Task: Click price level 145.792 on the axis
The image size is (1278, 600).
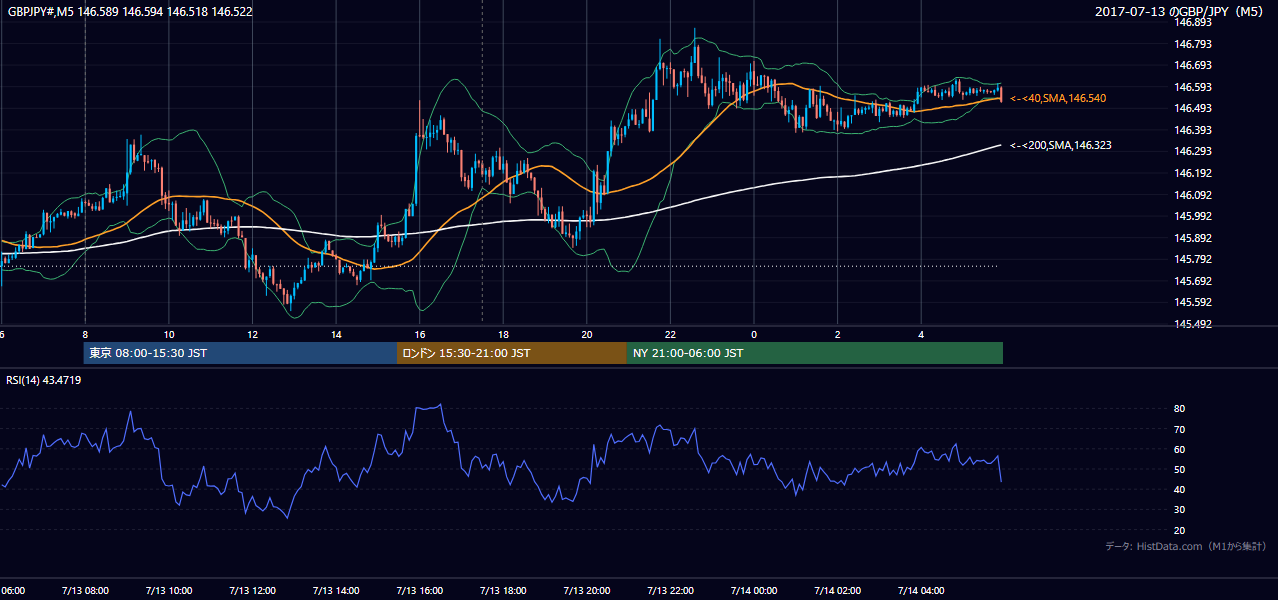Action: 1192,259
